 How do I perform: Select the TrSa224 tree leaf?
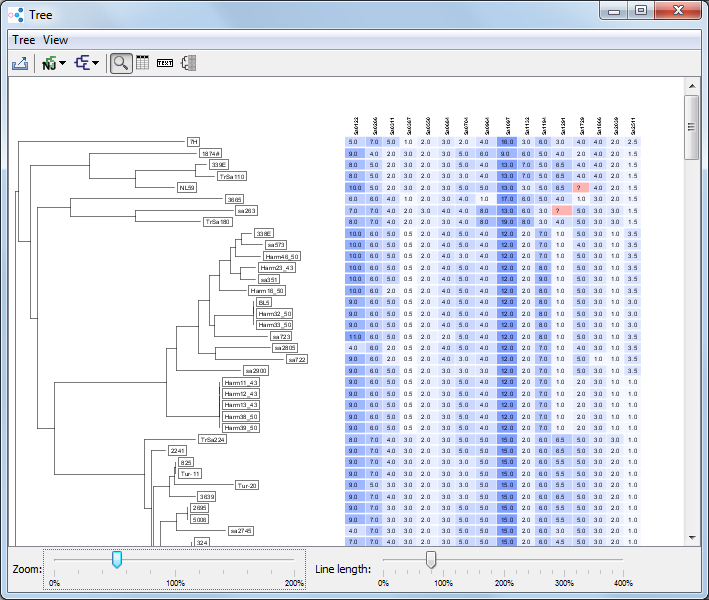click(212, 439)
